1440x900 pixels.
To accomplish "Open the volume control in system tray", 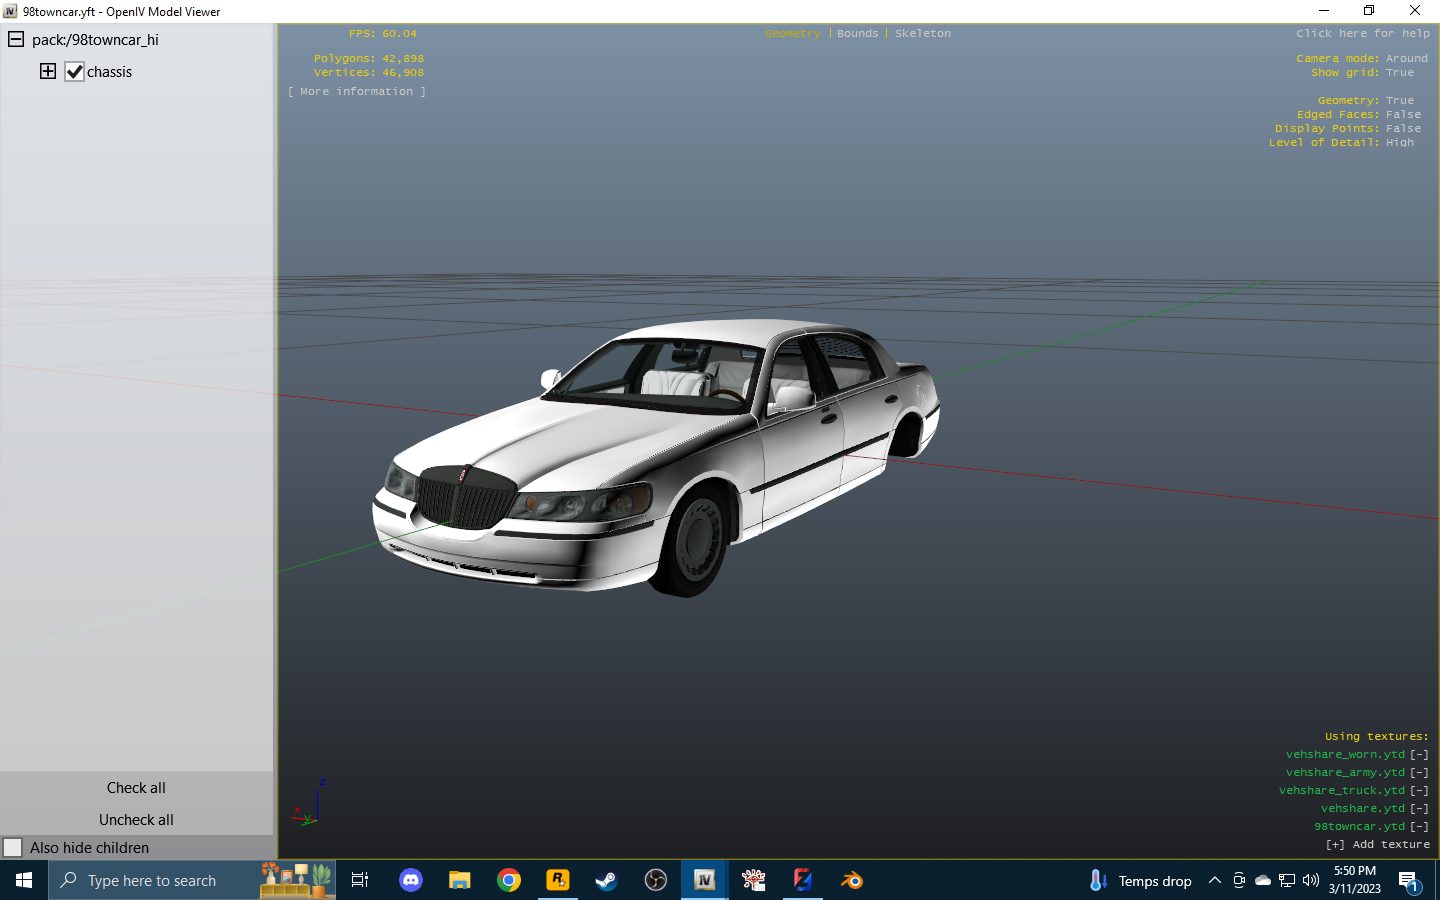I will click(x=1309, y=881).
